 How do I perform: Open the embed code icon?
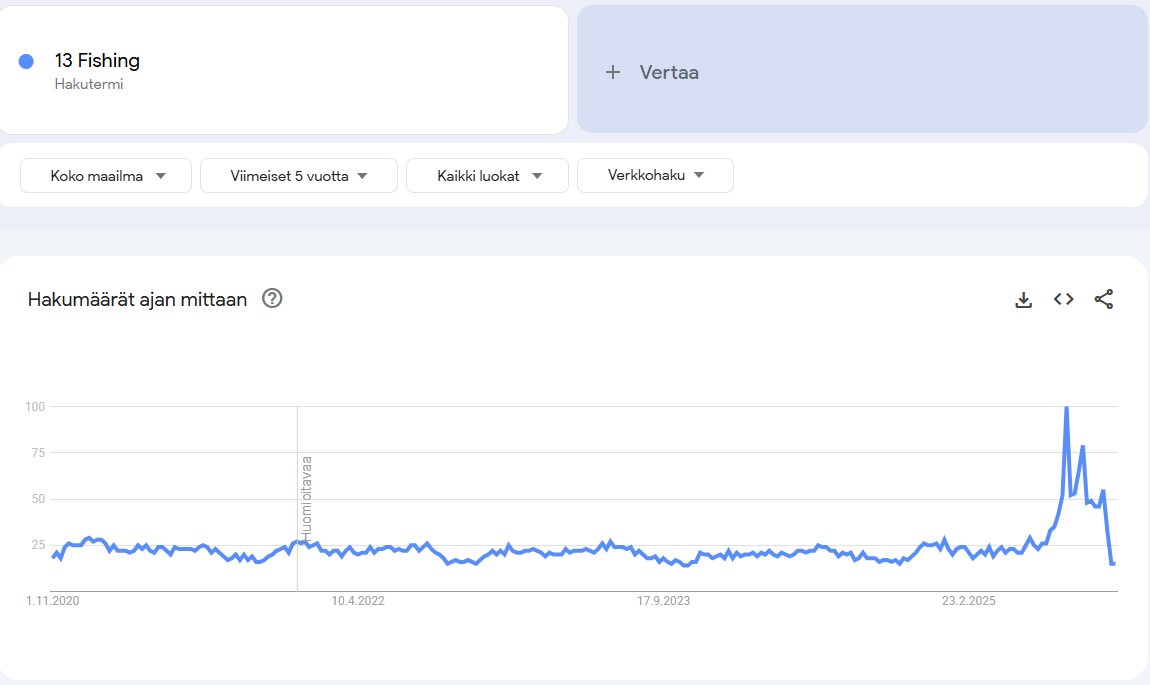click(1063, 299)
